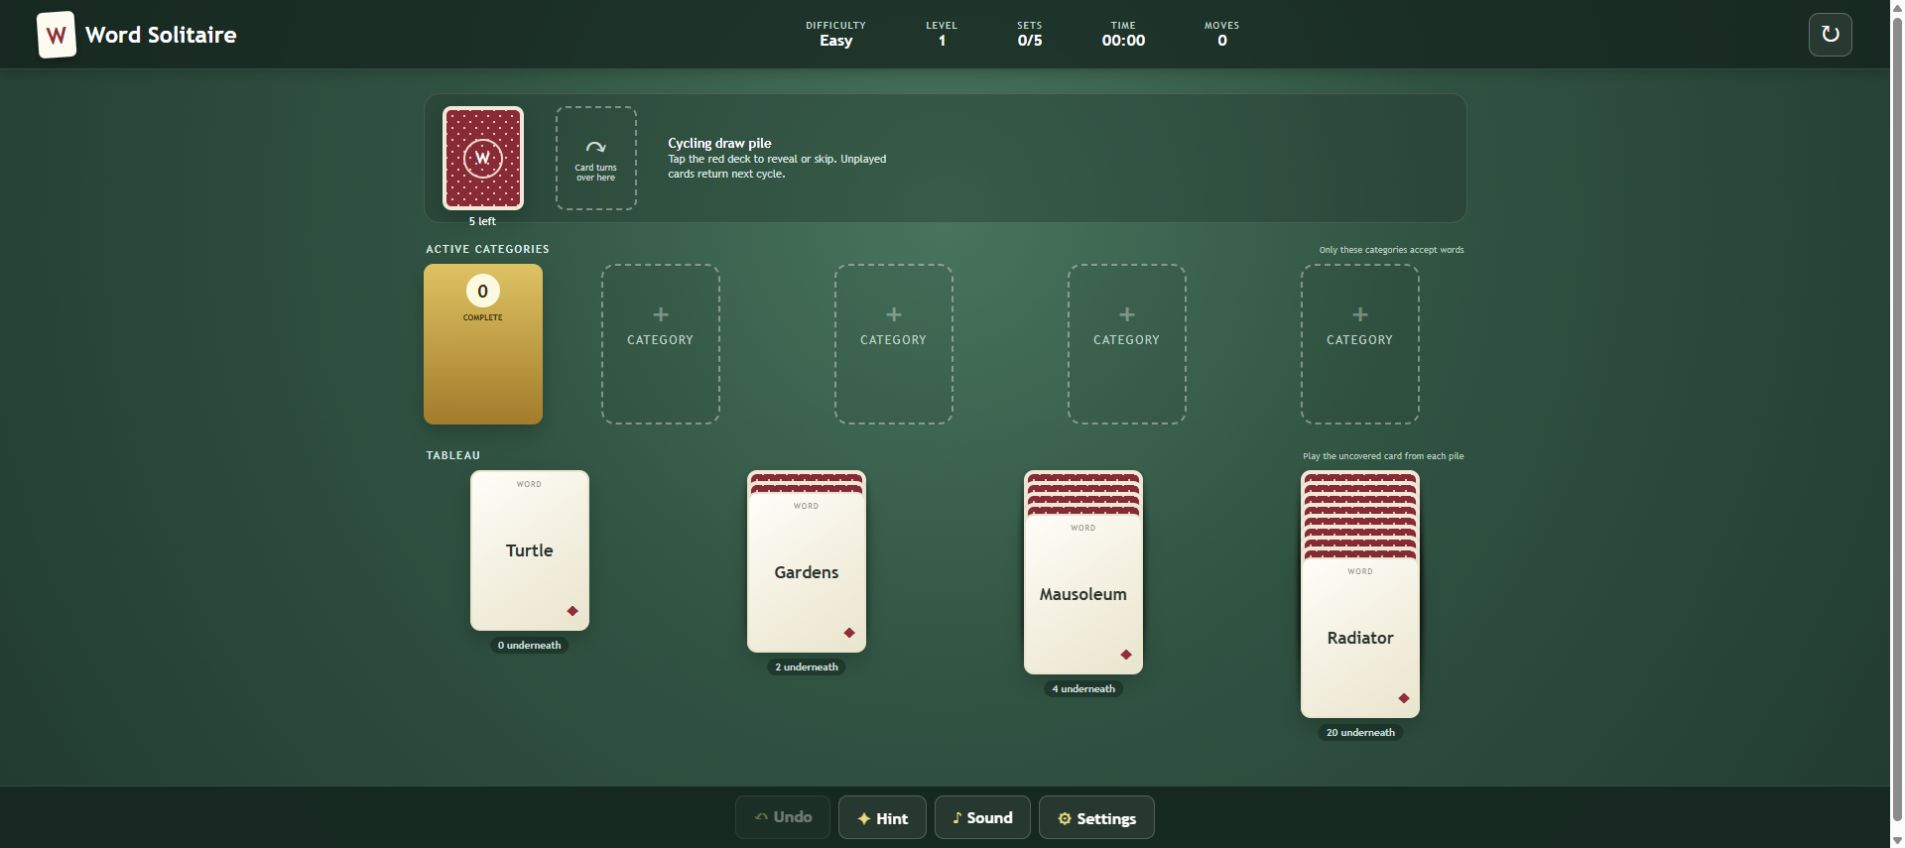Click the Time '00:00' display
Viewport: 1905px width, 848px height.
[x=1123, y=41]
